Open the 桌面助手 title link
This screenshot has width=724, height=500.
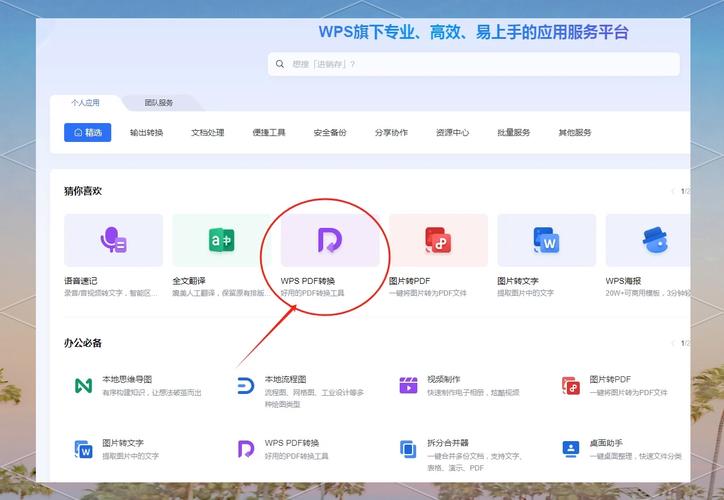(606, 443)
